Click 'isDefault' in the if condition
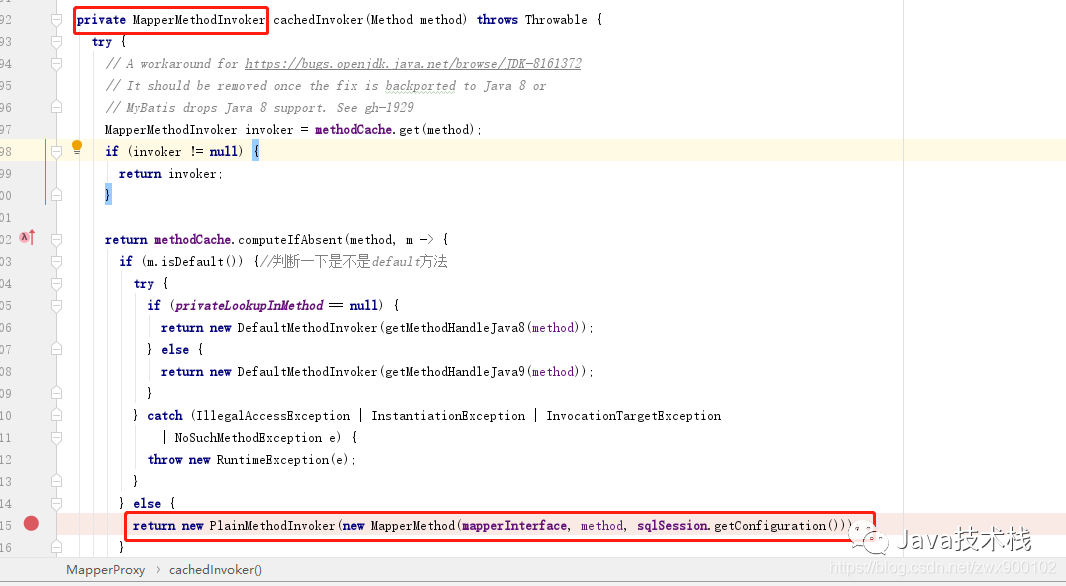Screen dimensions: 1066x586 (192, 261)
